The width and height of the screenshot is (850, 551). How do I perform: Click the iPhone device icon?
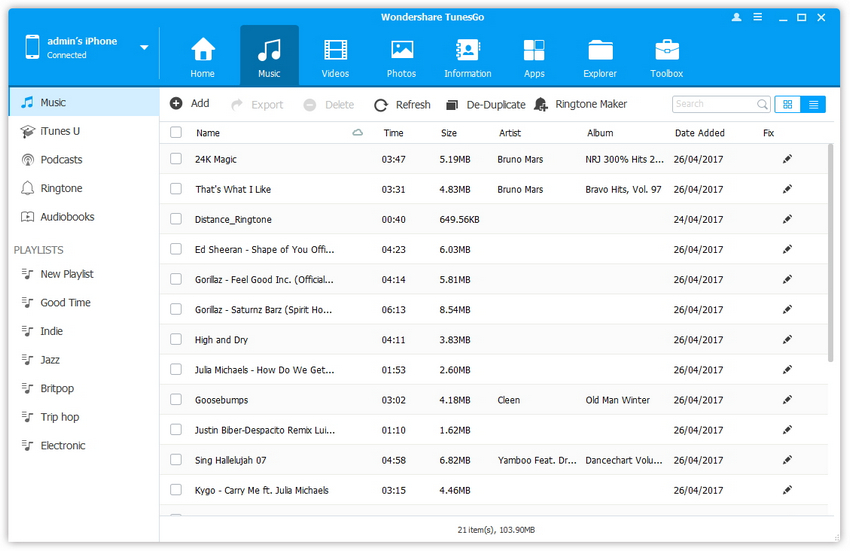pyautogui.click(x=33, y=47)
